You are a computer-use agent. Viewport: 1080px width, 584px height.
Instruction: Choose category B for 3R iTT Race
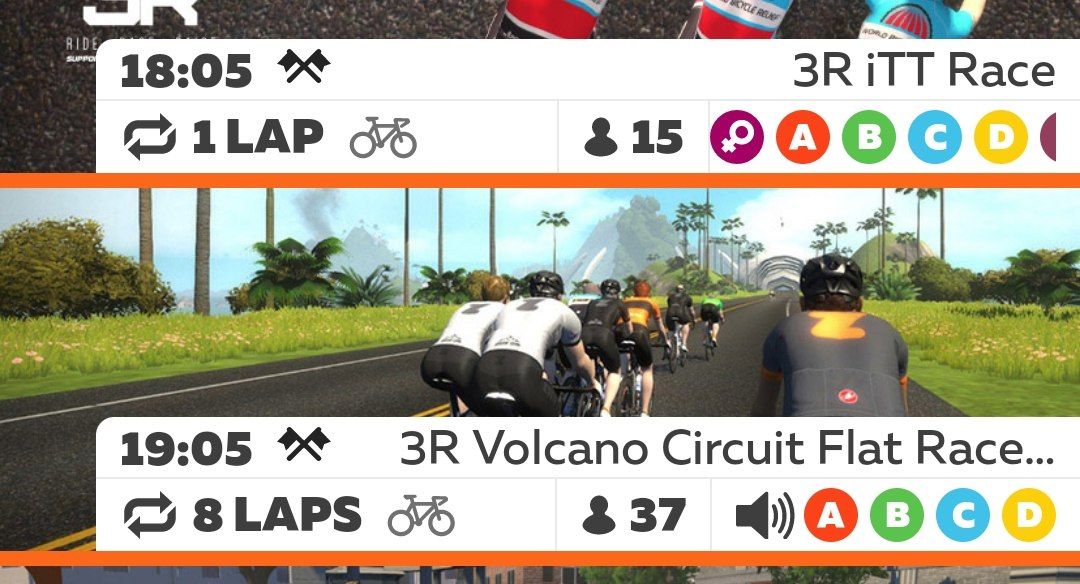pyautogui.click(x=869, y=137)
